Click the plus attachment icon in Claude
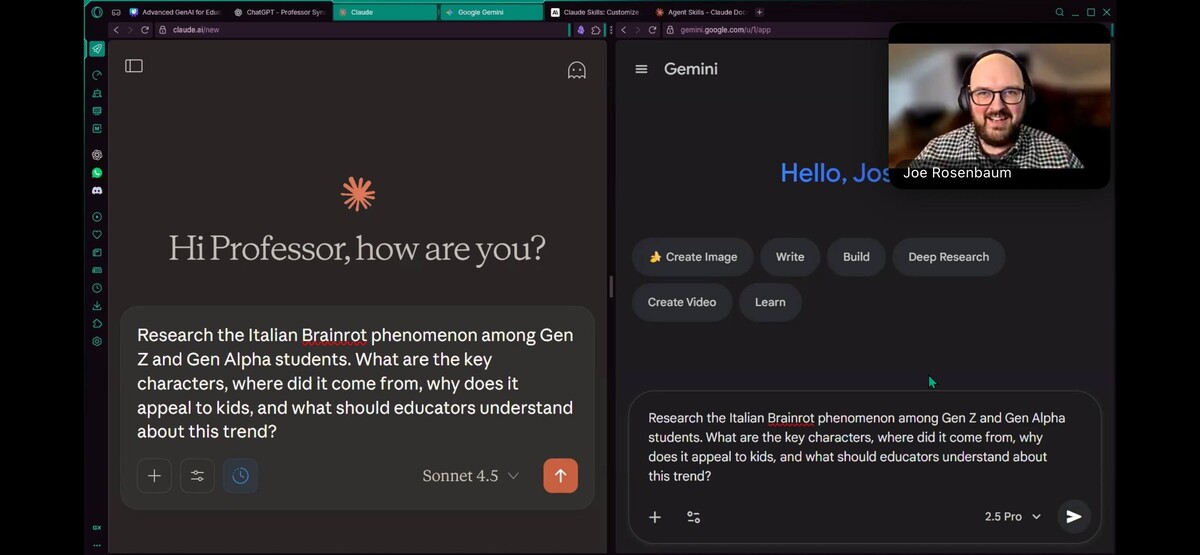The width and height of the screenshot is (1200, 555). click(x=154, y=476)
